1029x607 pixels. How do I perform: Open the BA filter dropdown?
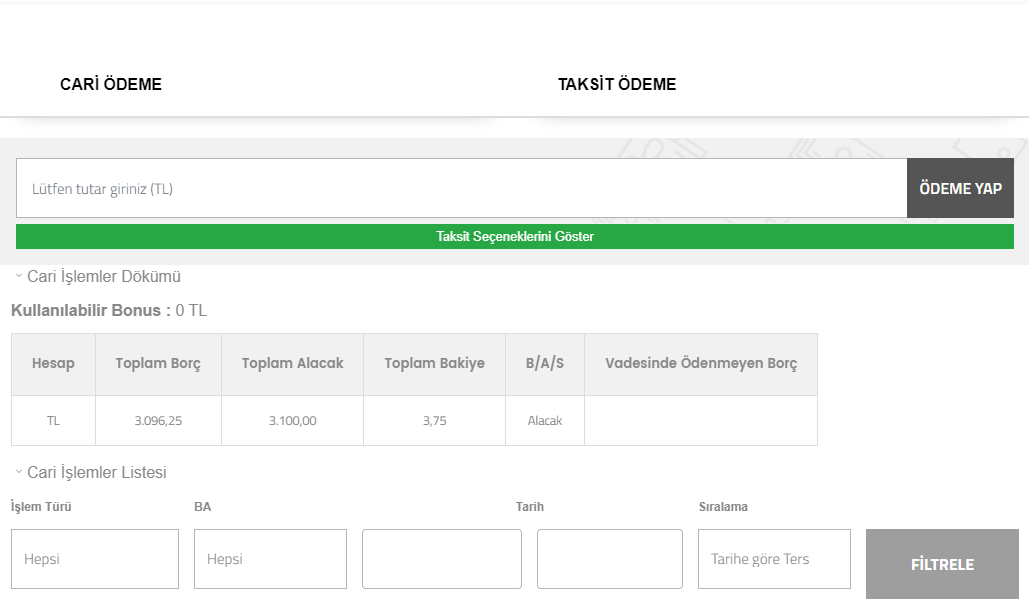(270, 559)
